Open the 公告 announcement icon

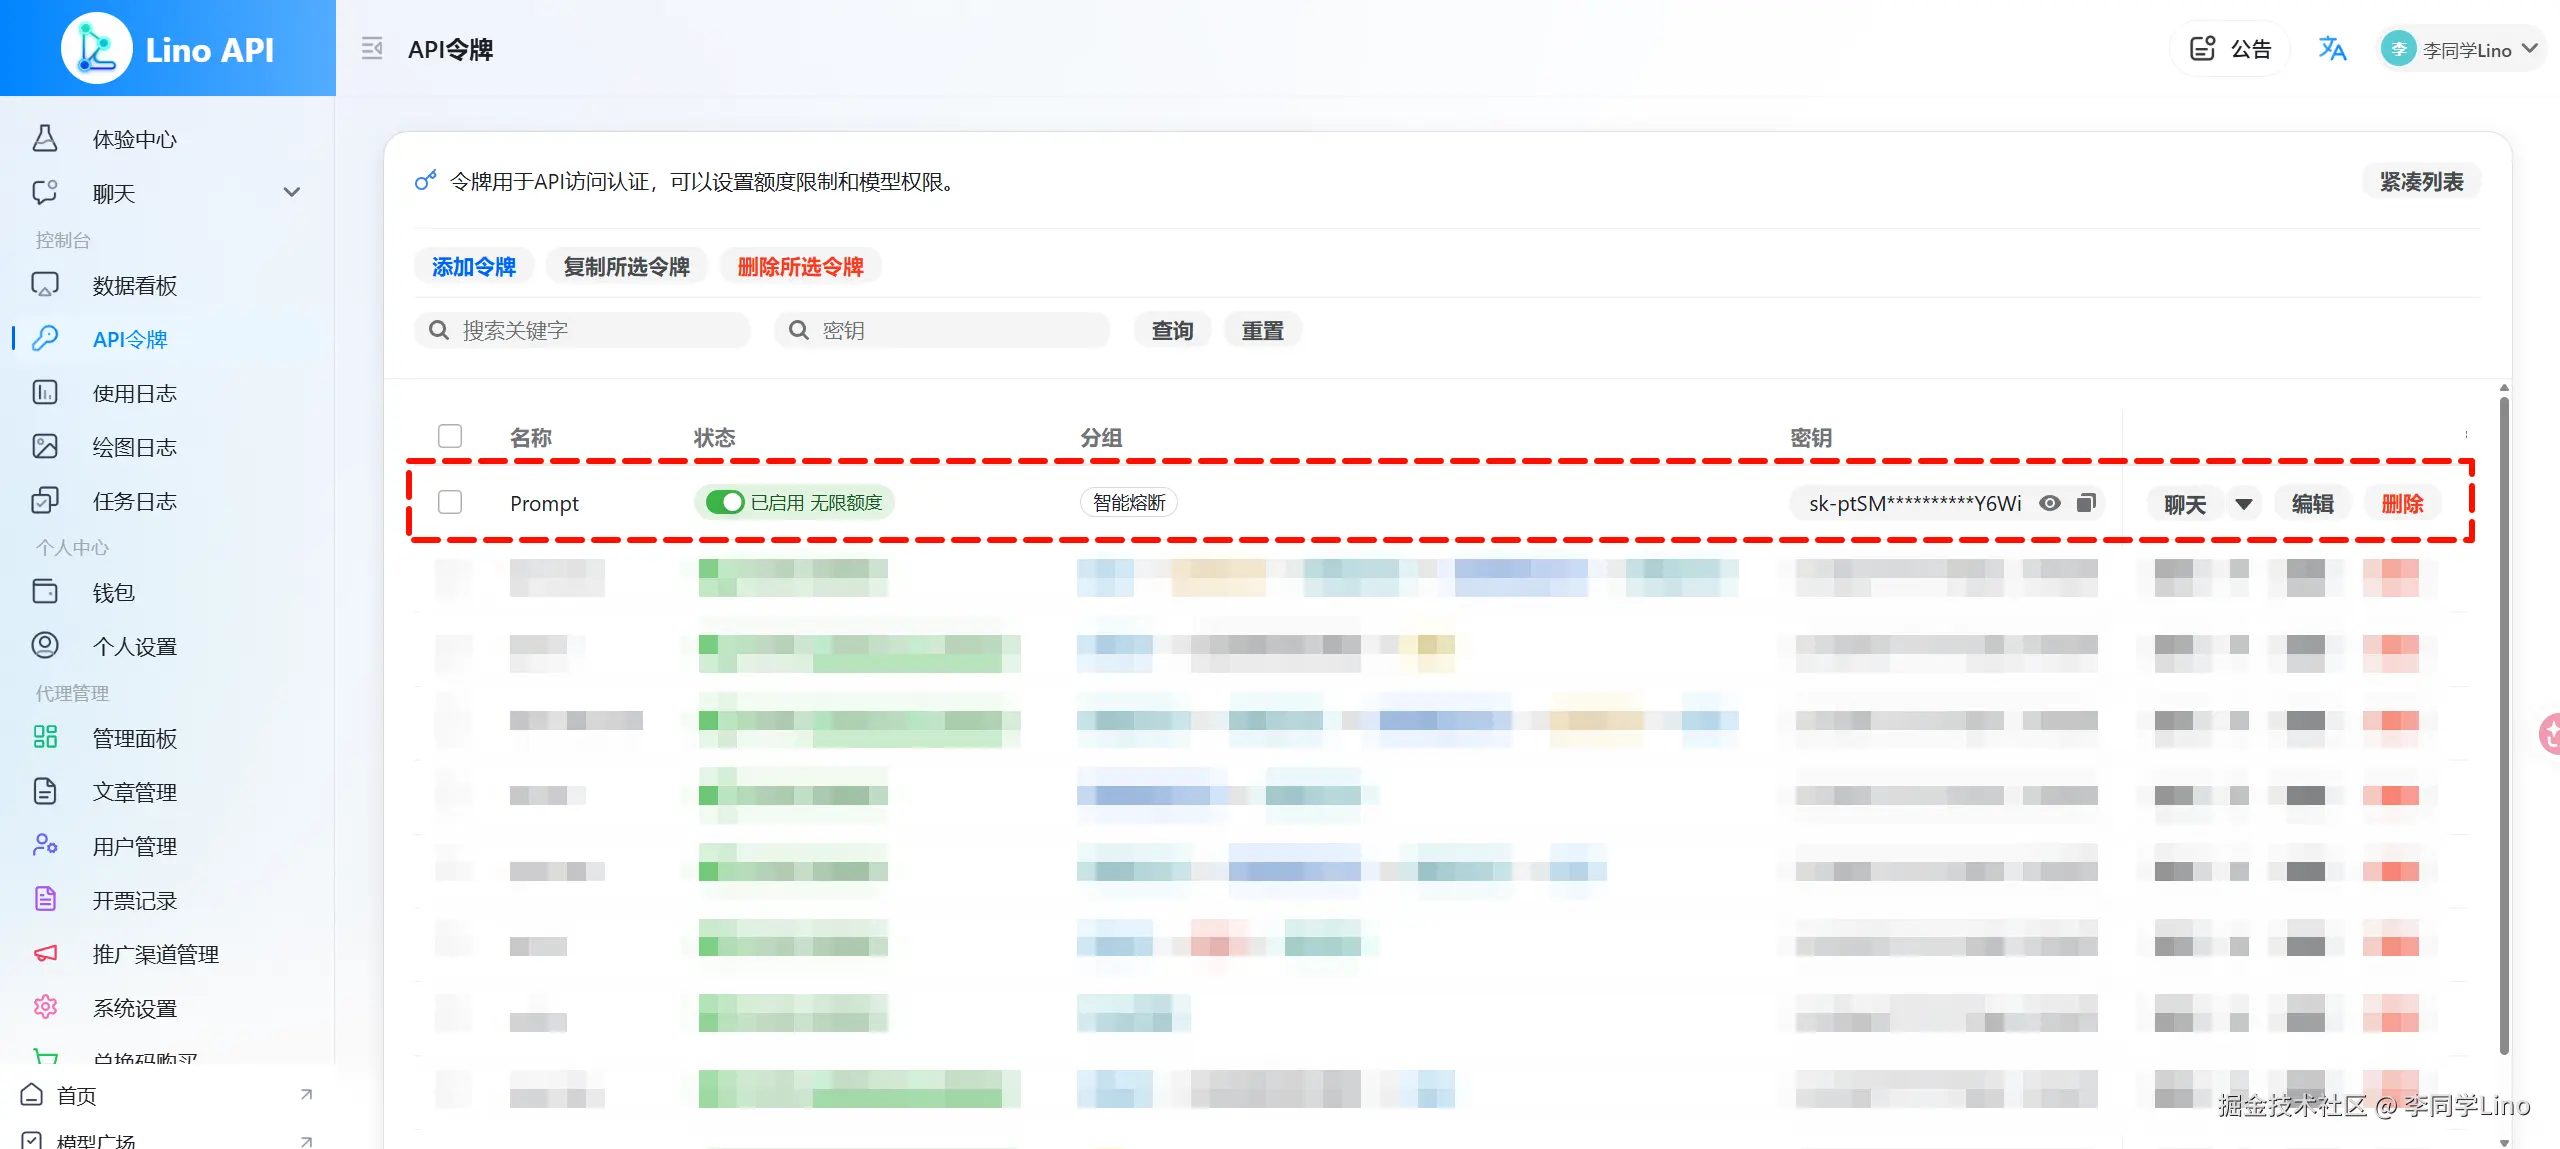pyautogui.click(x=2203, y=49)
